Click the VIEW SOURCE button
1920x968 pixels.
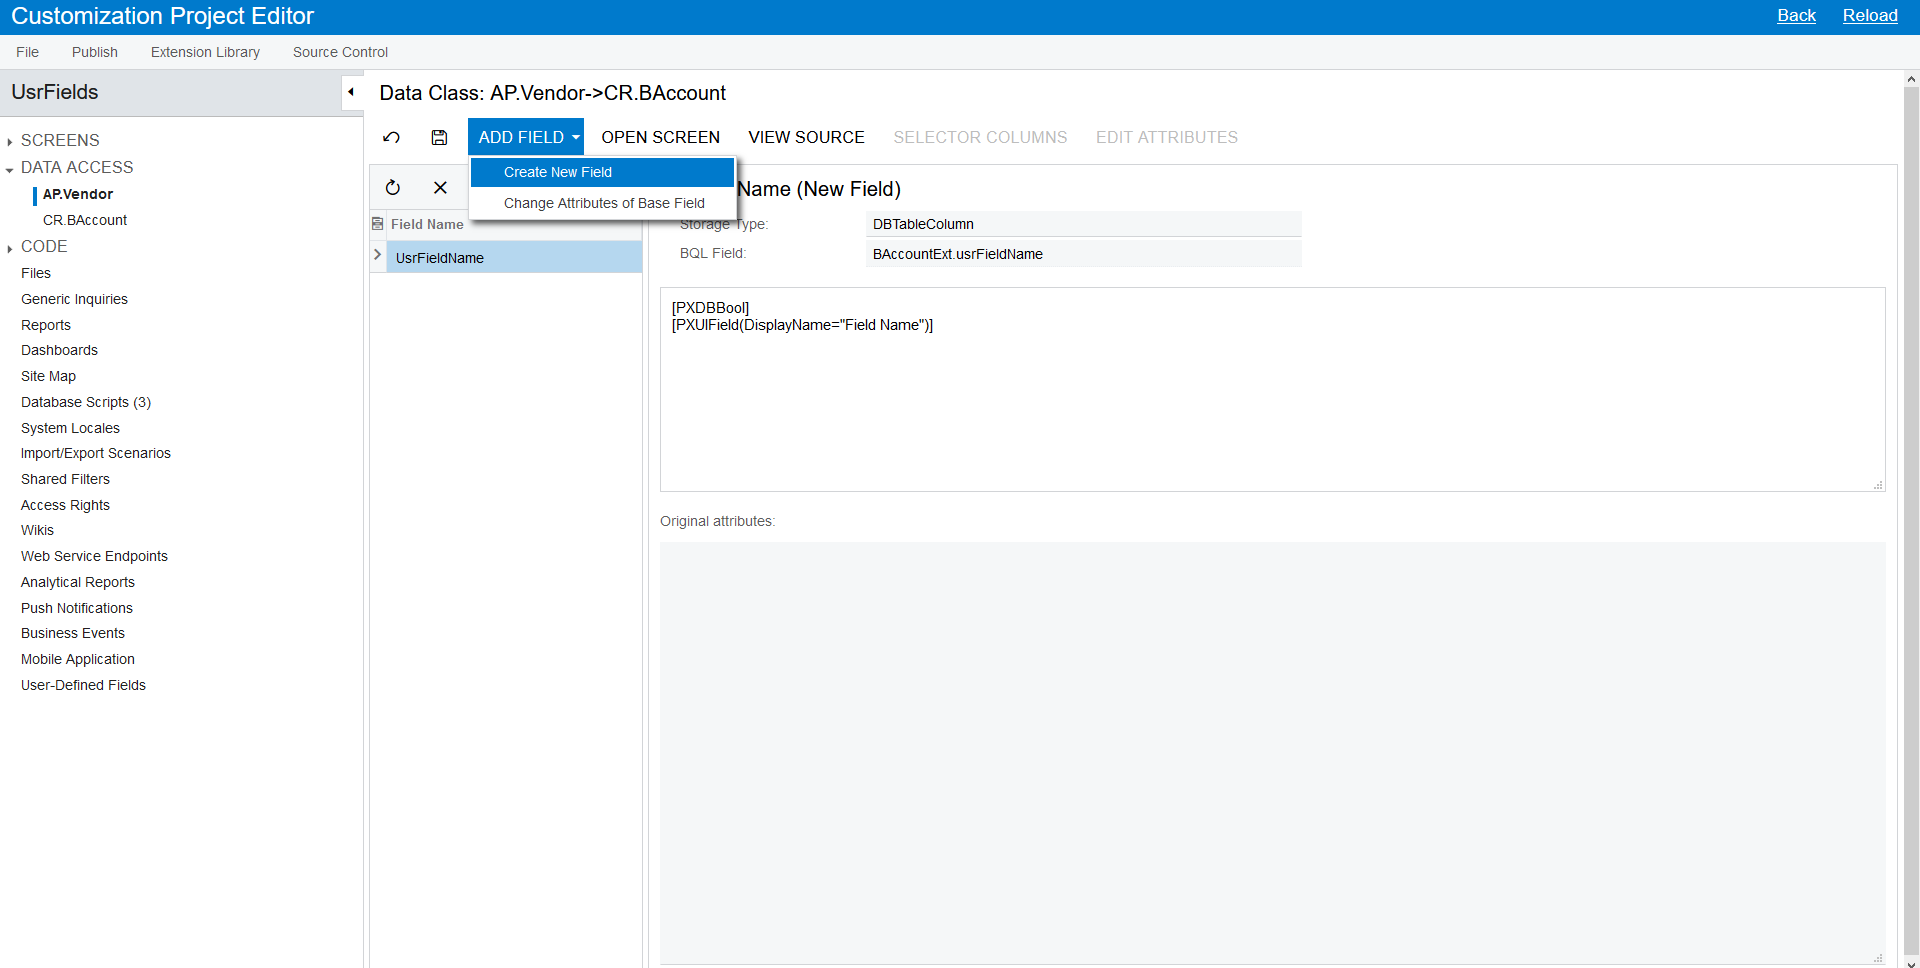[806, 138]
